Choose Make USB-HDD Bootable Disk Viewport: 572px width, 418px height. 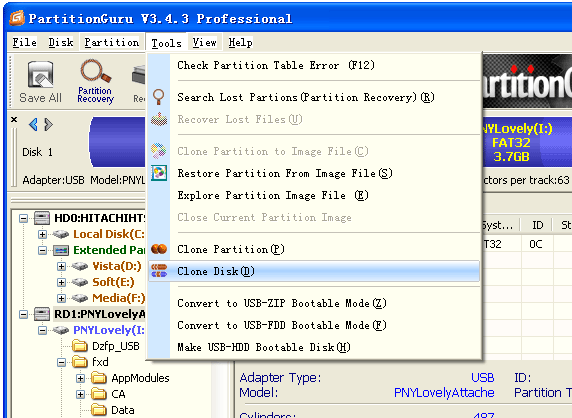[314, 347]
